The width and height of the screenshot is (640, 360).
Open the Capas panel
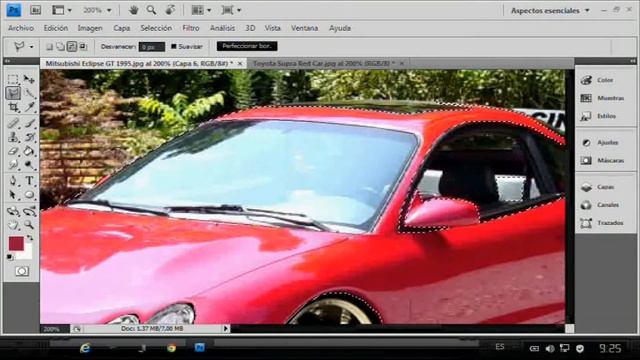point(605,187)
